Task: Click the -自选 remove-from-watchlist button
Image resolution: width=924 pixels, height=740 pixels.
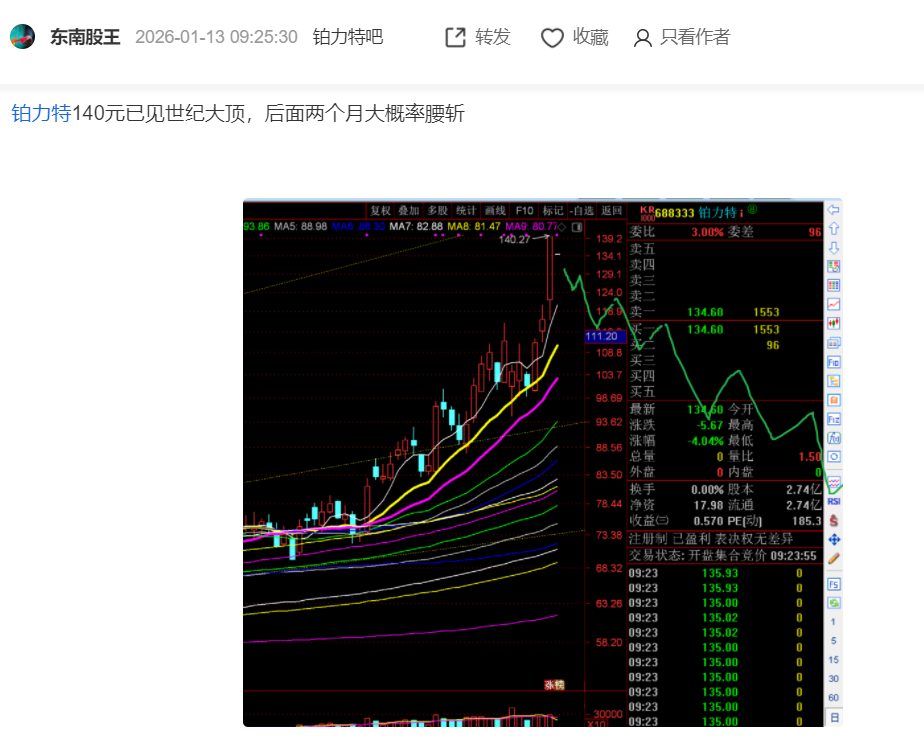Action: click(x=582, y=210)
